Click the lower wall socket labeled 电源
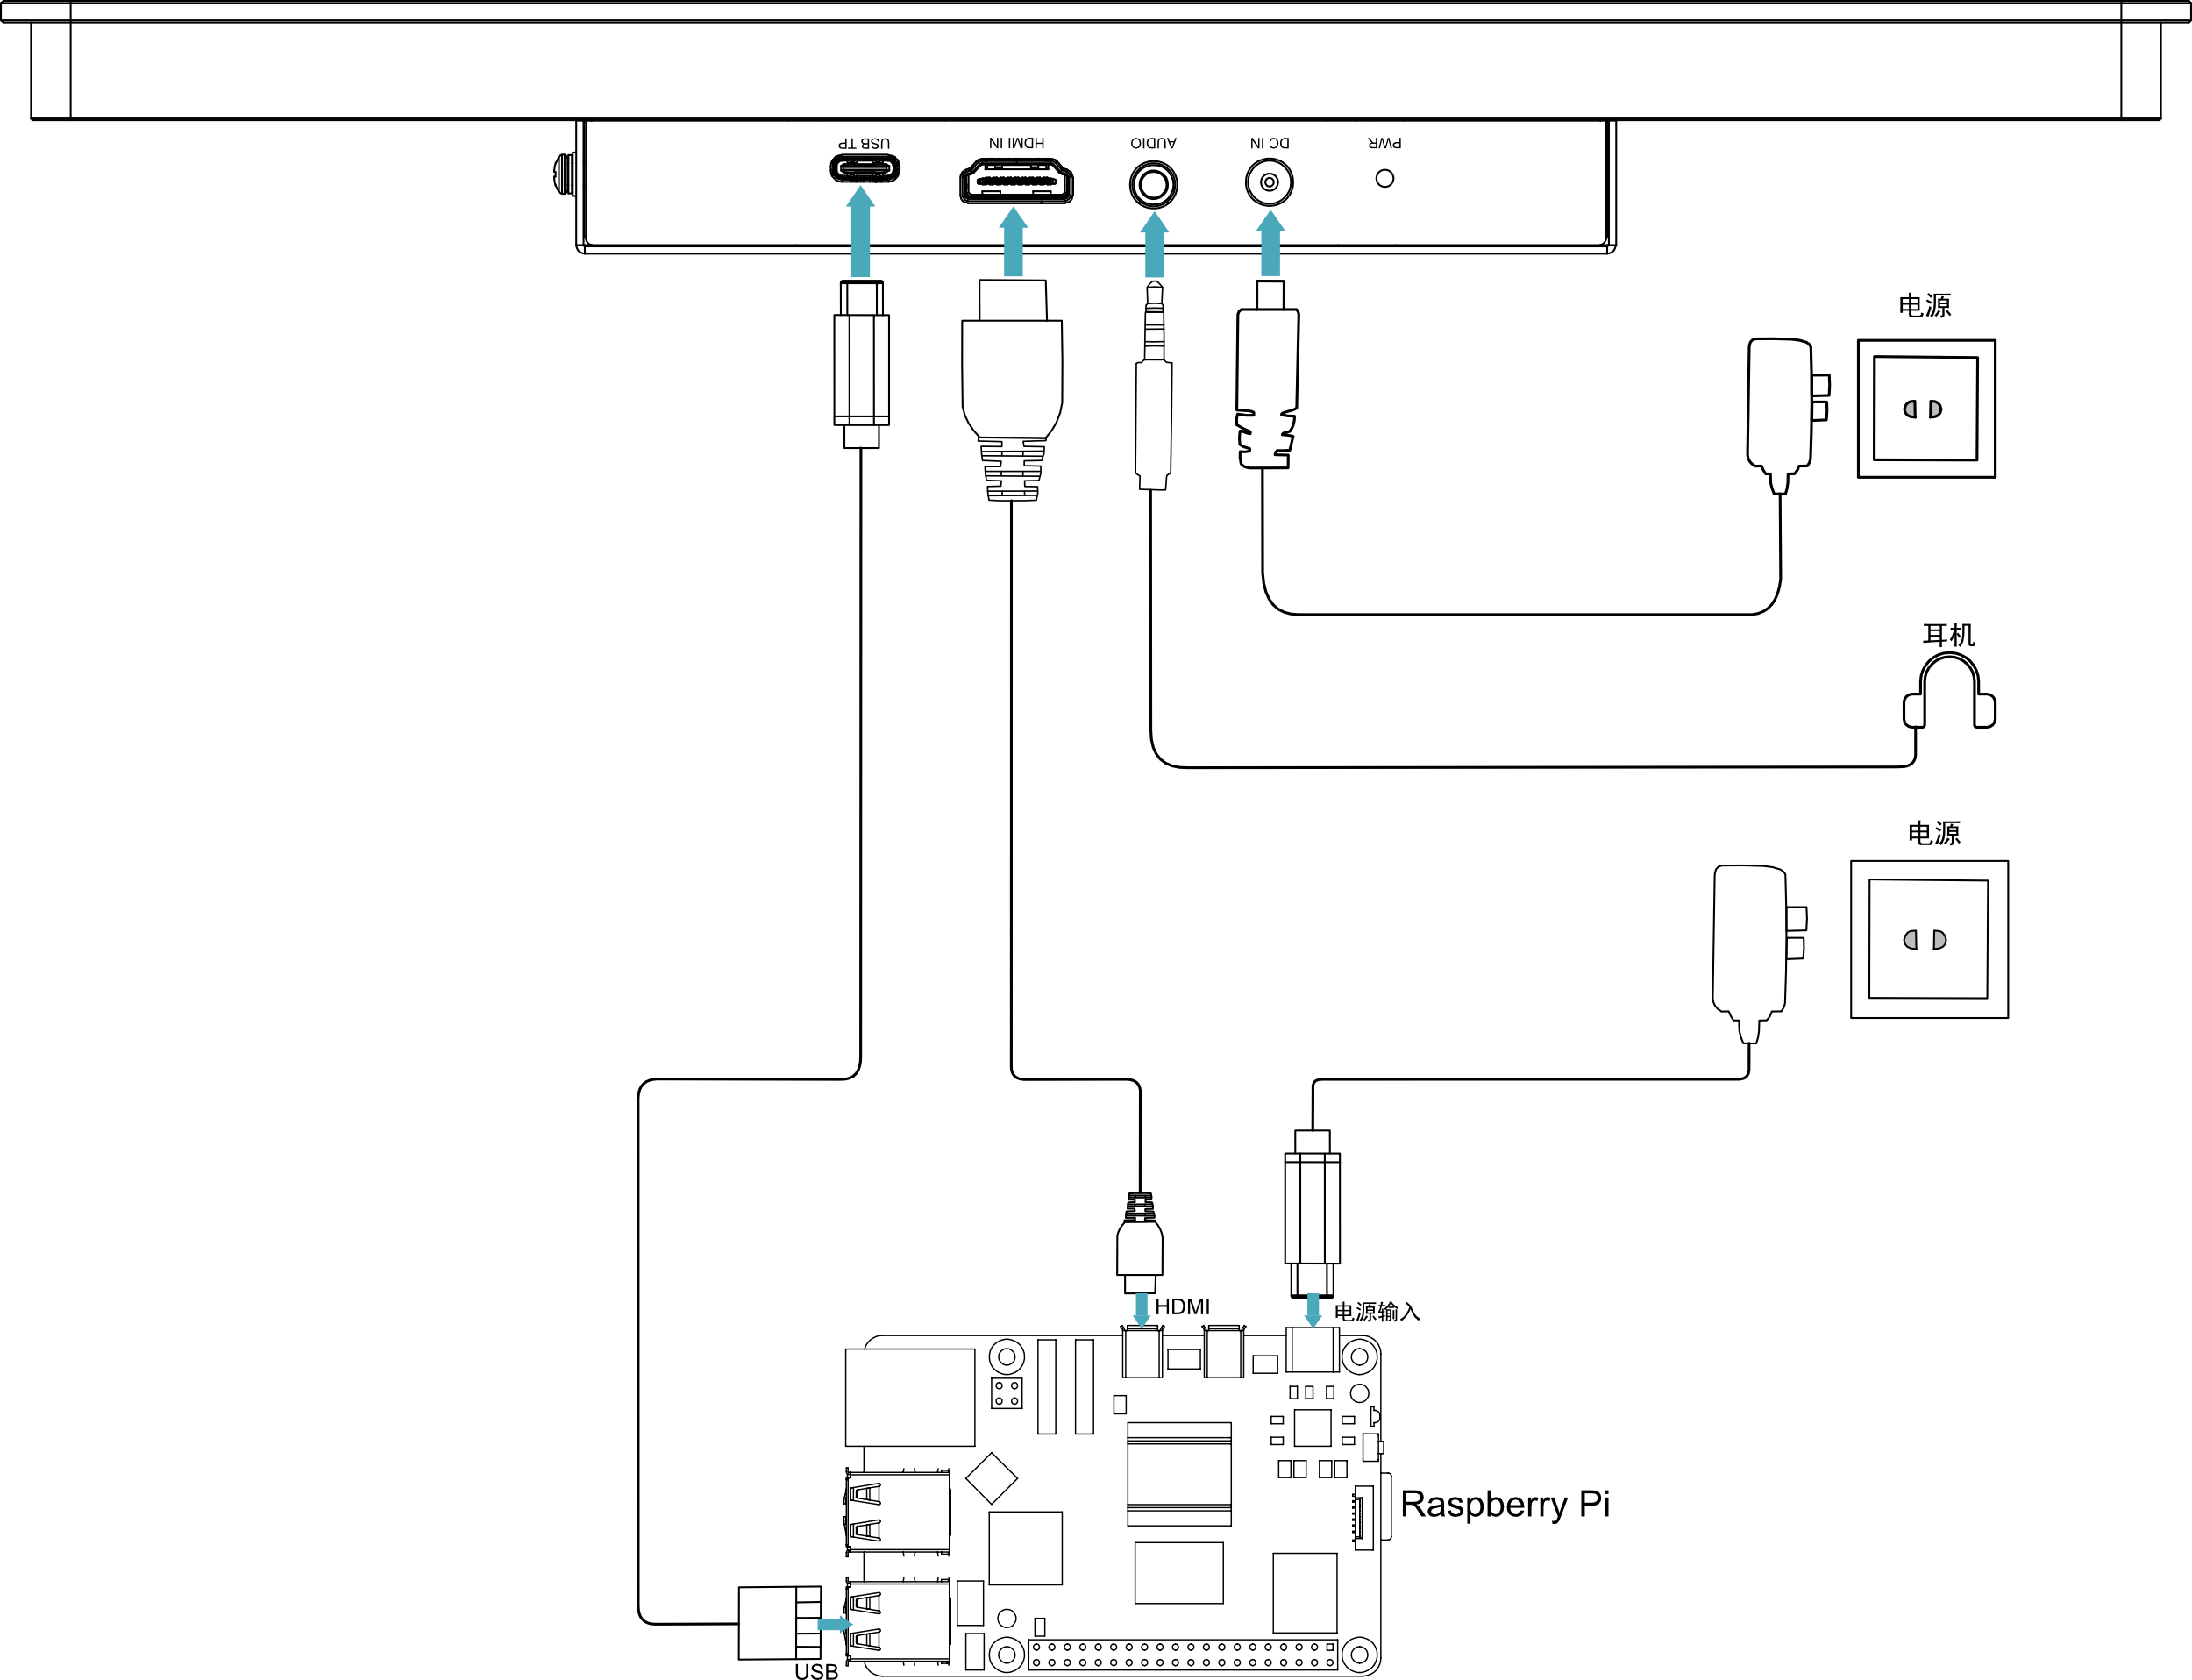The height and width of the screenshot is (1680, 2192). point(1929,939)
